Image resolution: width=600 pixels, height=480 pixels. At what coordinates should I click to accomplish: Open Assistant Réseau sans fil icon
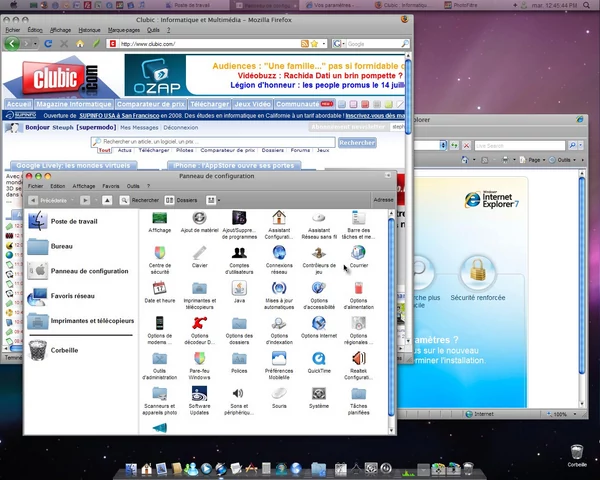coord(318,218)
